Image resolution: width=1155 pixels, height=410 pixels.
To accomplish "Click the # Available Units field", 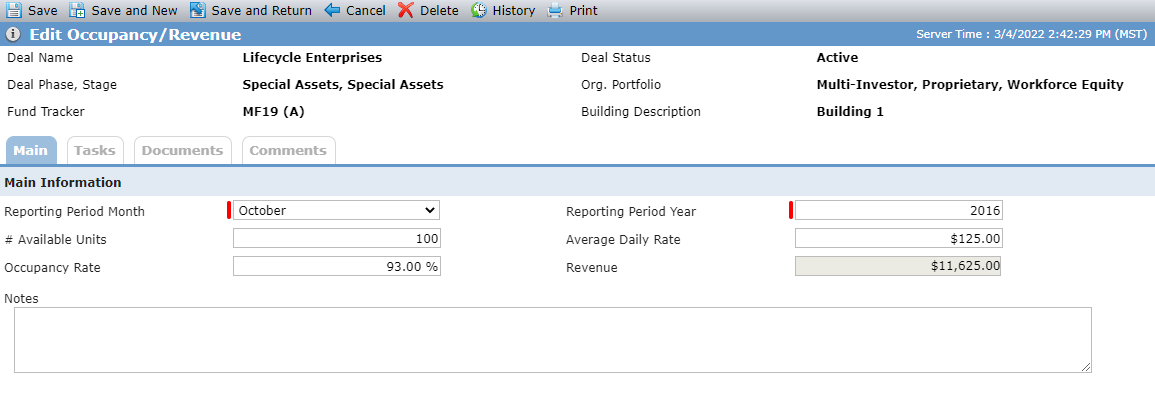I will point(337,238).
